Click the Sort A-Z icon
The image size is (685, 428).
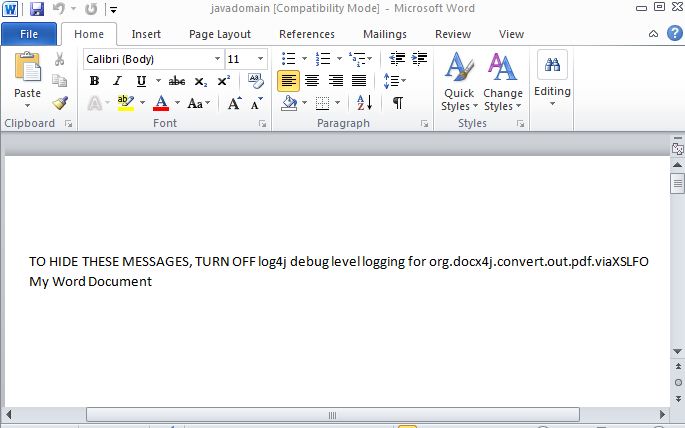point(364,103)
